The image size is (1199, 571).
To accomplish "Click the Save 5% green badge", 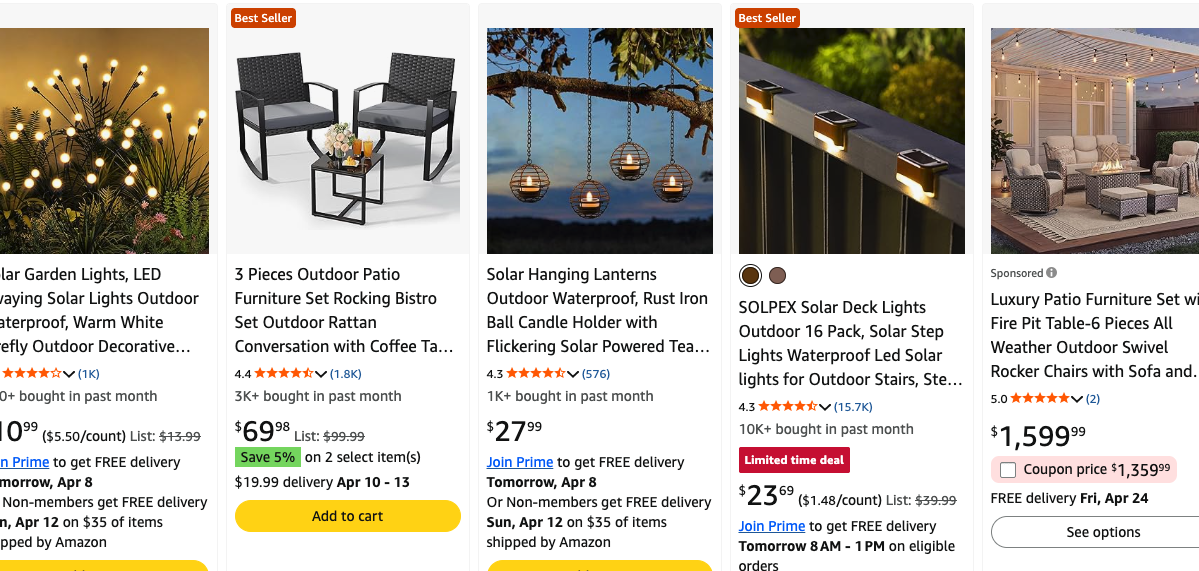I will pos(267,457).
